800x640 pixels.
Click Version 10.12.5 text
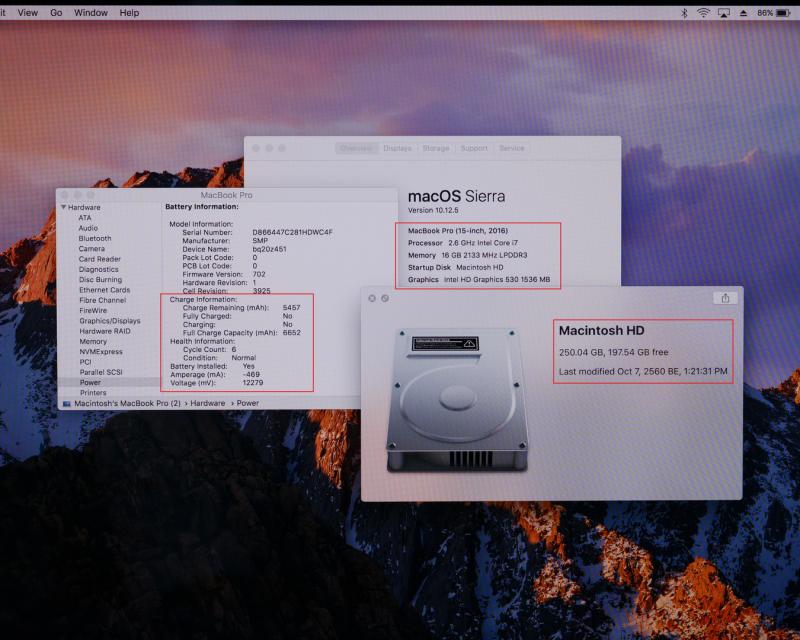pyautogui.click(x=433, y=210)
